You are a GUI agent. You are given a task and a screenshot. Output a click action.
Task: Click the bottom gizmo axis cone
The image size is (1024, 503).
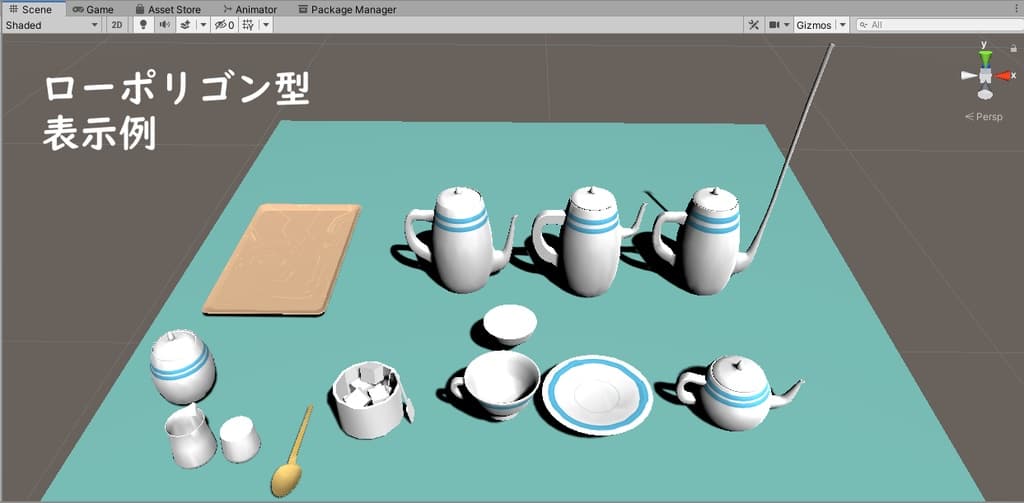pyautogui.click(x=985, y=94)
